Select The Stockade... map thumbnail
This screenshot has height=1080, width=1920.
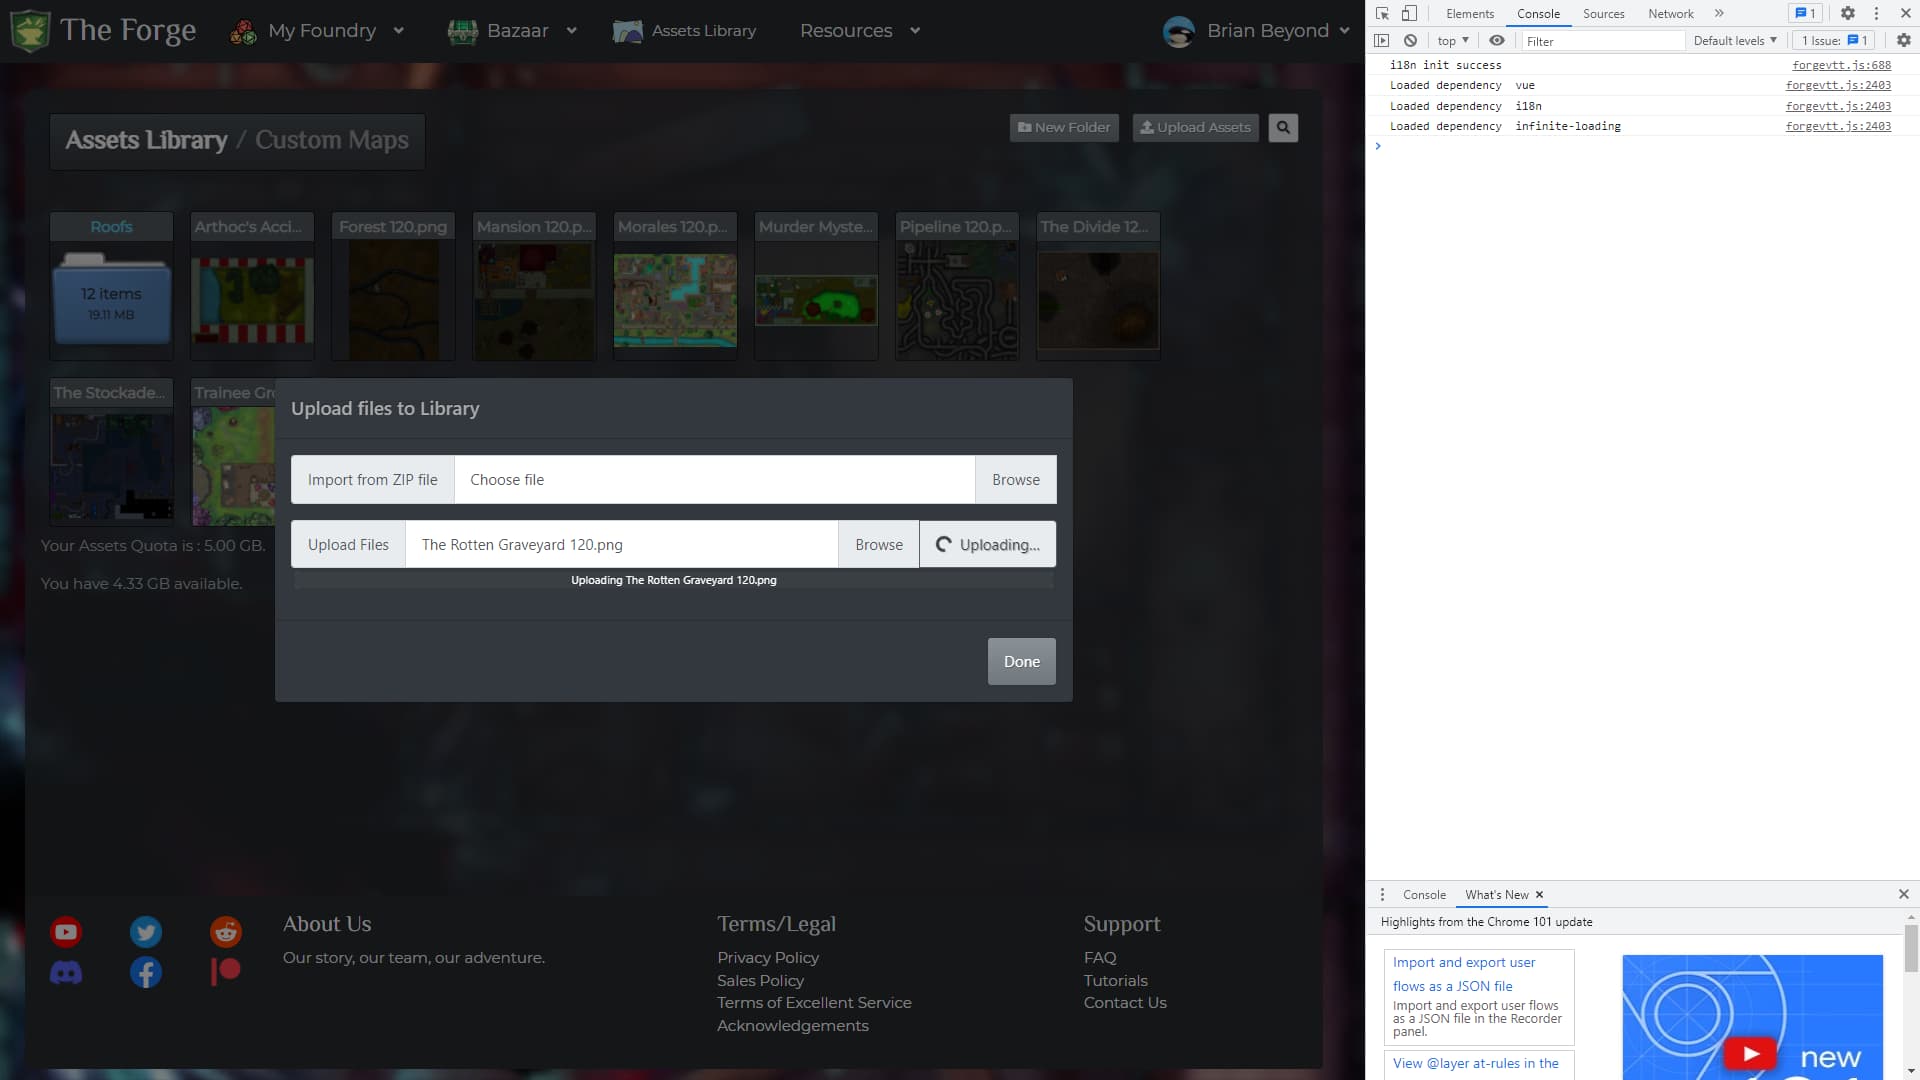pyautogui.click(x=111, y=452)
